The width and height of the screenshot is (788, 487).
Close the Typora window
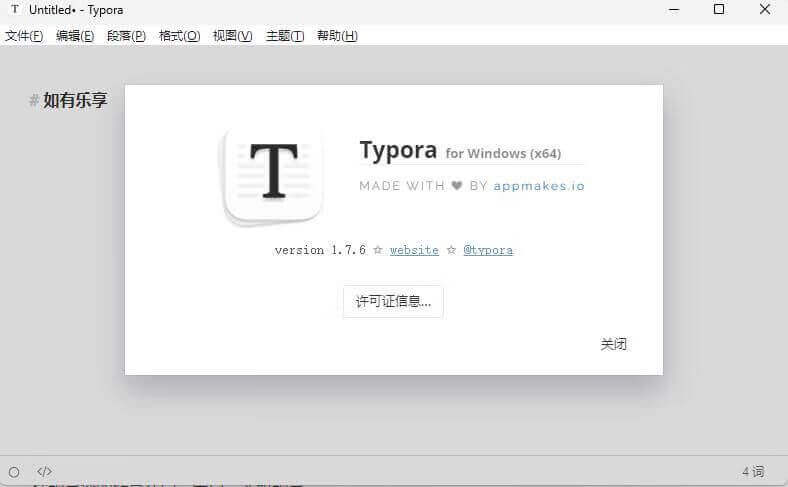(x=765, y=10)
